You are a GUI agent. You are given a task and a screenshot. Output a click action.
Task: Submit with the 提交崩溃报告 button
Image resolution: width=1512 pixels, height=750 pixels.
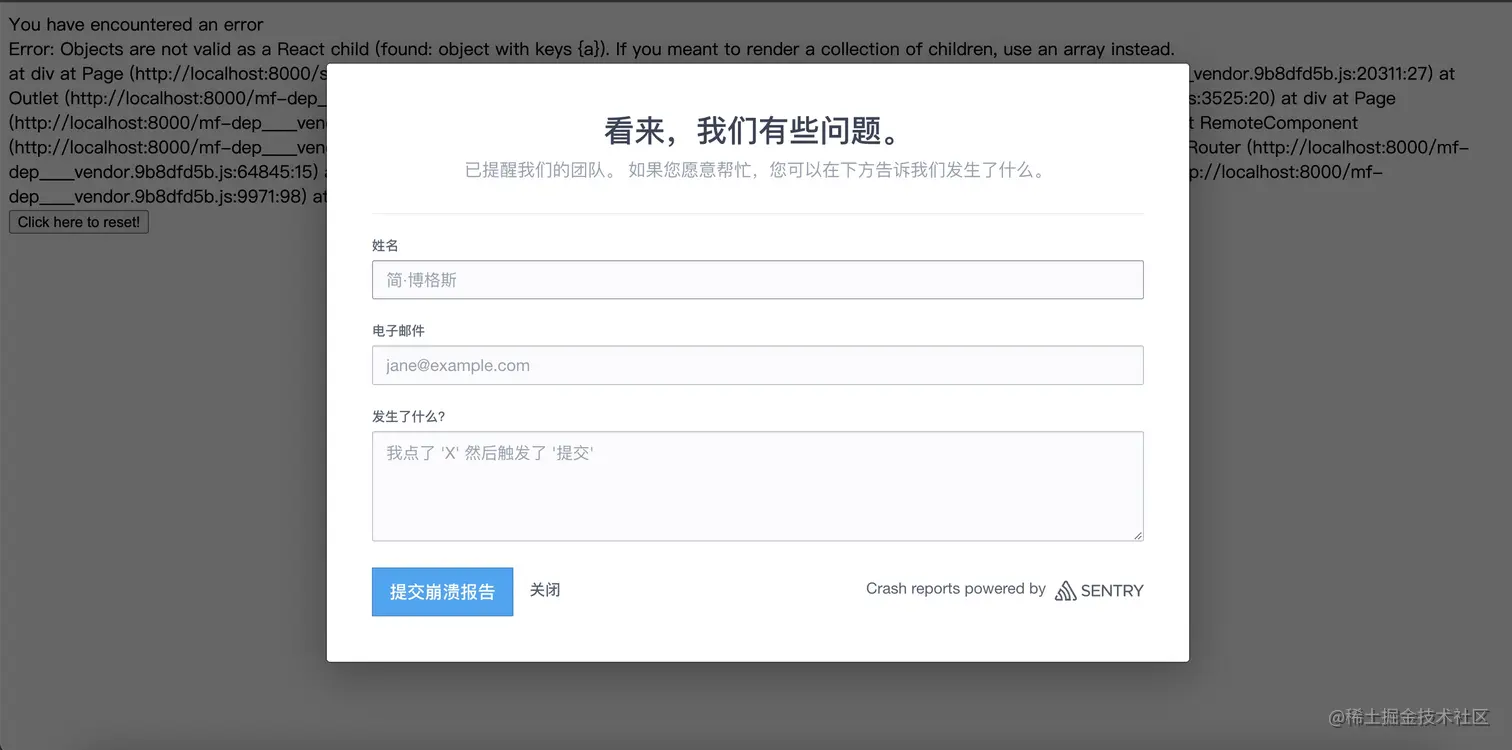(x=442, y=592)
